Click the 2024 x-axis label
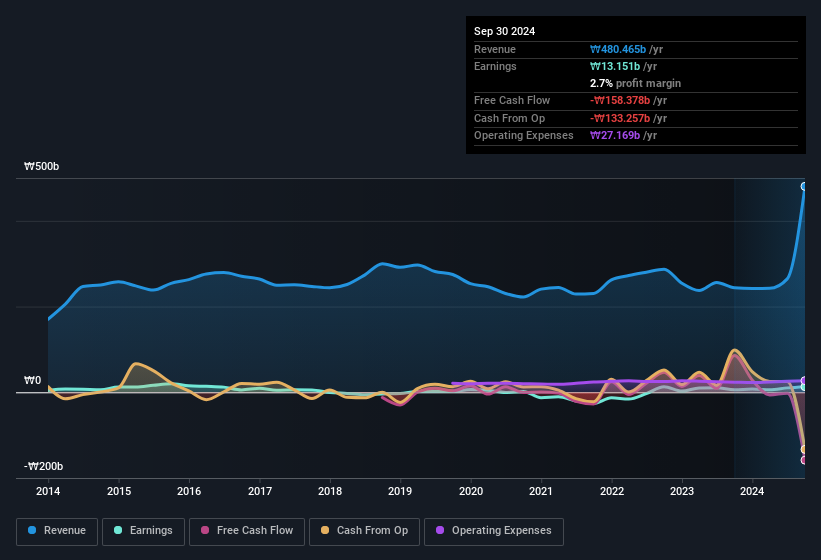 pos(752,491)
